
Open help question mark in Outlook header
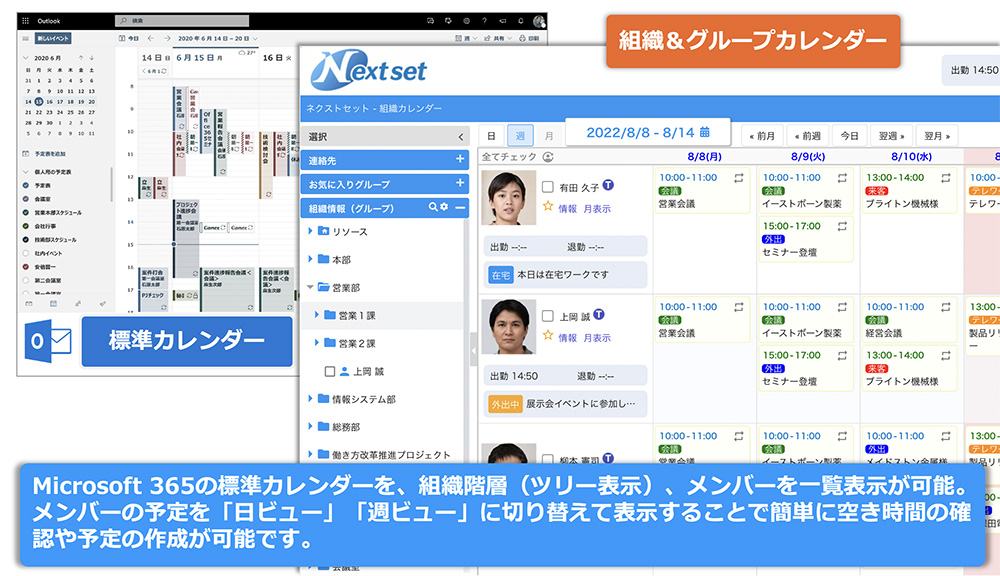pos(485,21)
